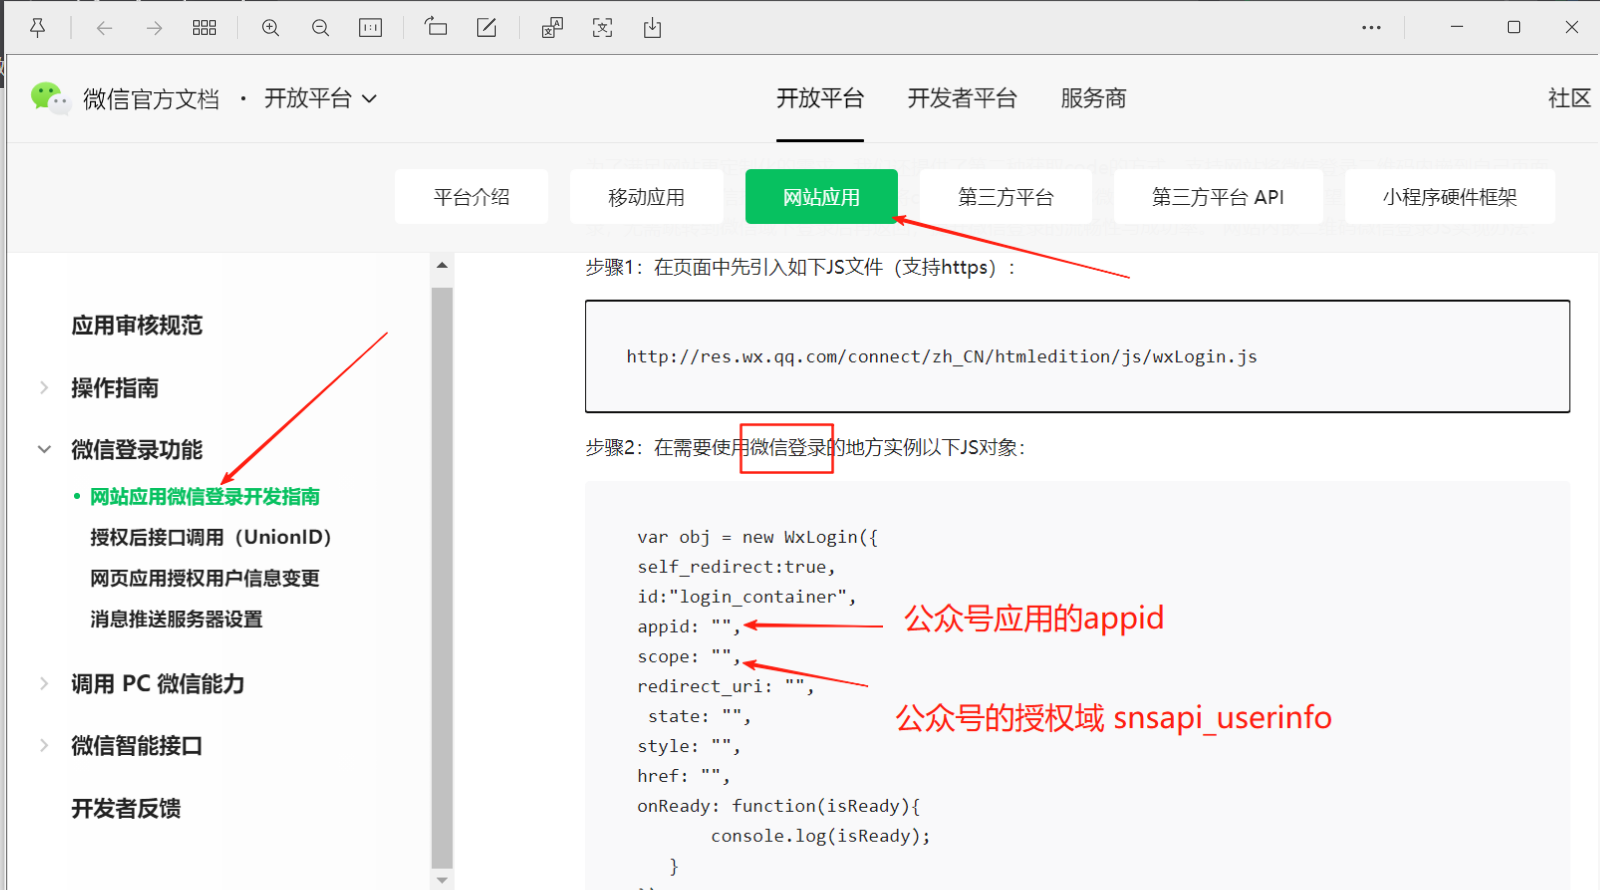Click the 'style: "",' code line
Screen dimensions: 1600x890
689,747
